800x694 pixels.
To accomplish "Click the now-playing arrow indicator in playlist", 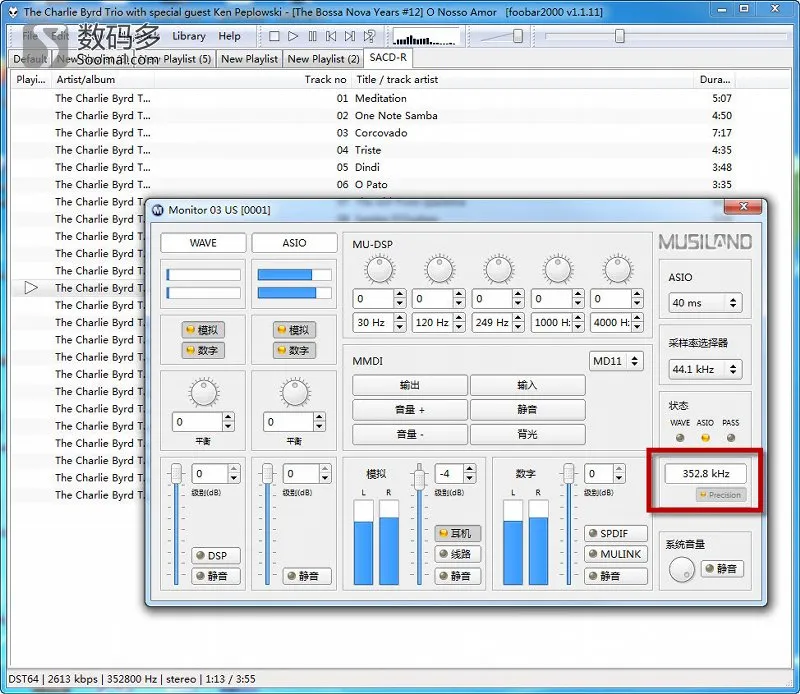I will click(31, 288).
